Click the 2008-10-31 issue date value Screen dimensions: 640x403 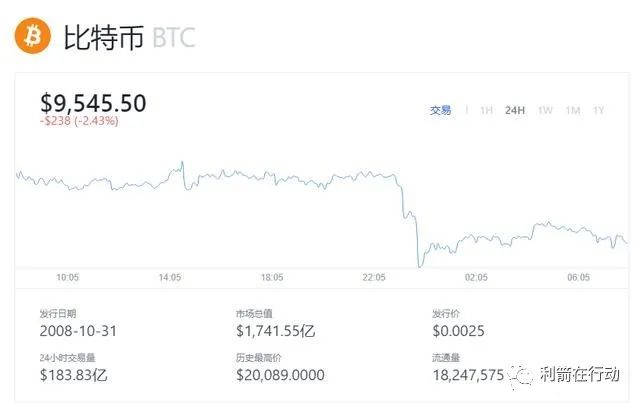[x=81, y=329]
